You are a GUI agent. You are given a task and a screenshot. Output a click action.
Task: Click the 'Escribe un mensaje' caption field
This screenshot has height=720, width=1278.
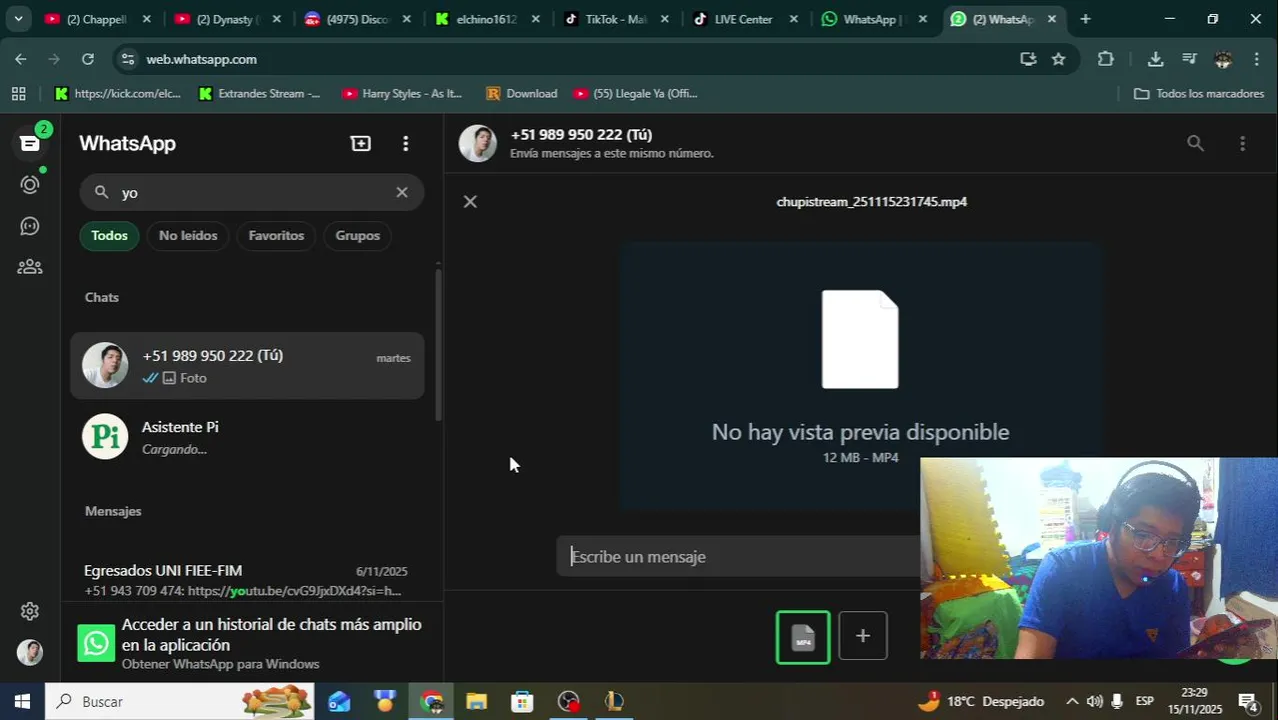tap(738, 556)
